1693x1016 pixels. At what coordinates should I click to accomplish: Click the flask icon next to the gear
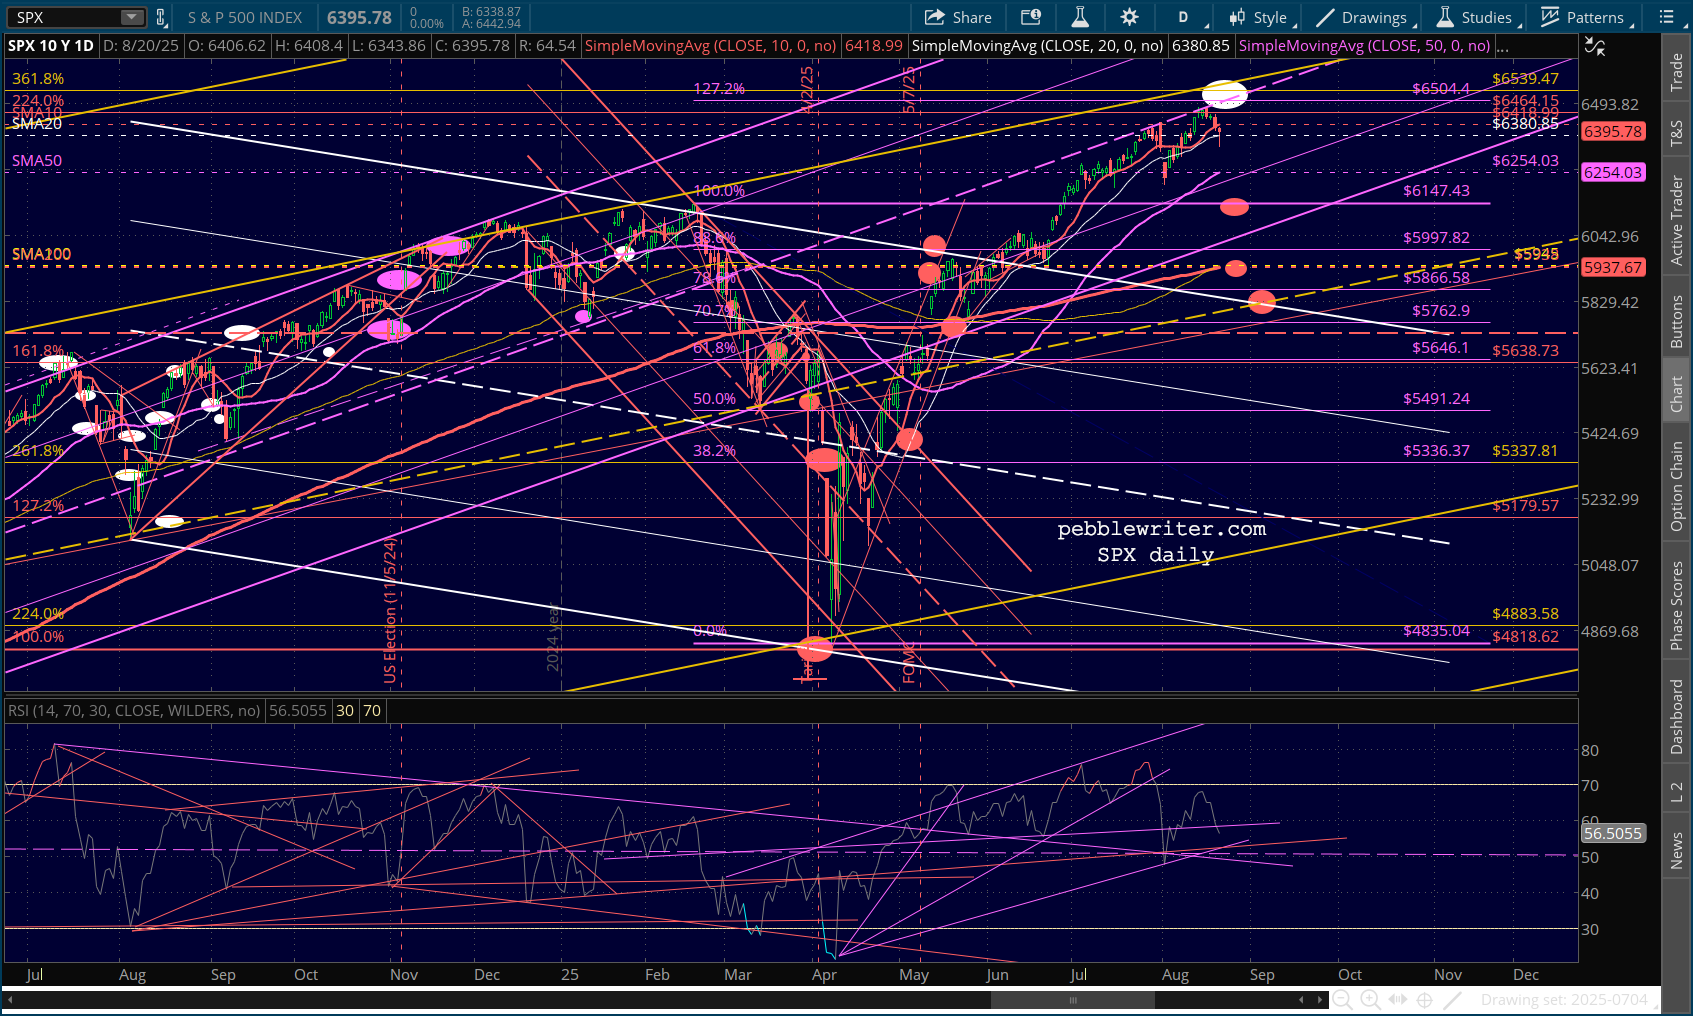coord(1080,17)
